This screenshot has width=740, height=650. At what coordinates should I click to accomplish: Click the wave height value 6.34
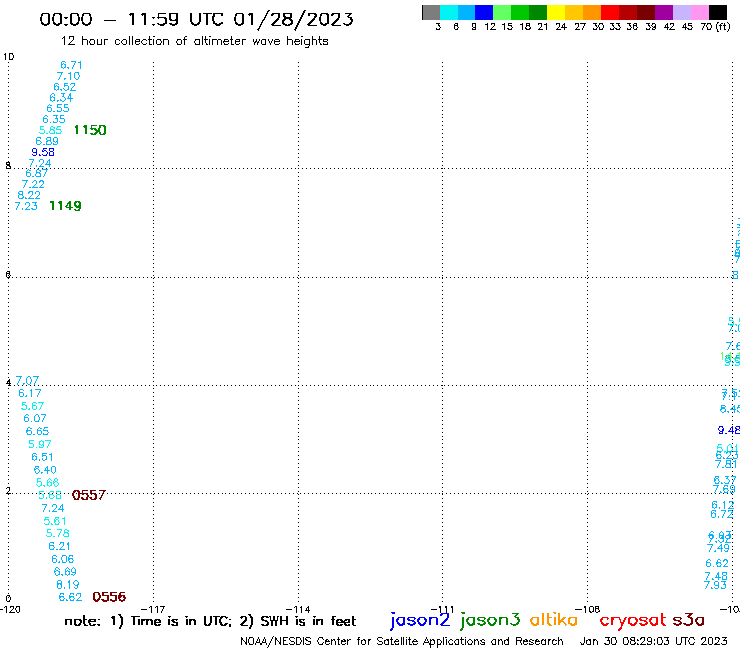tap(61, 98)
